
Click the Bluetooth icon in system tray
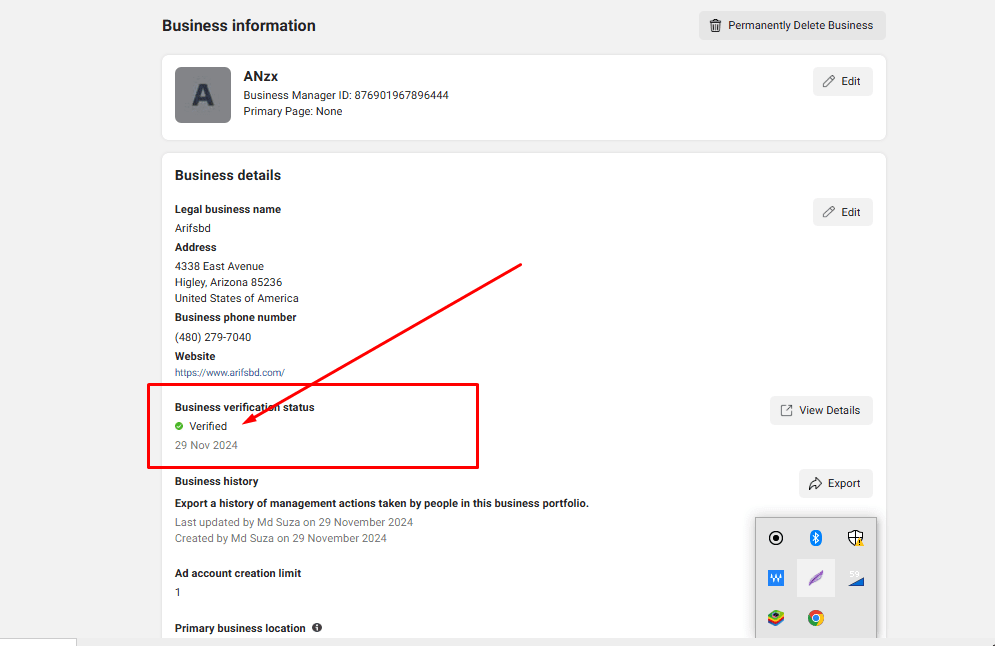click(x=815, y=538)
